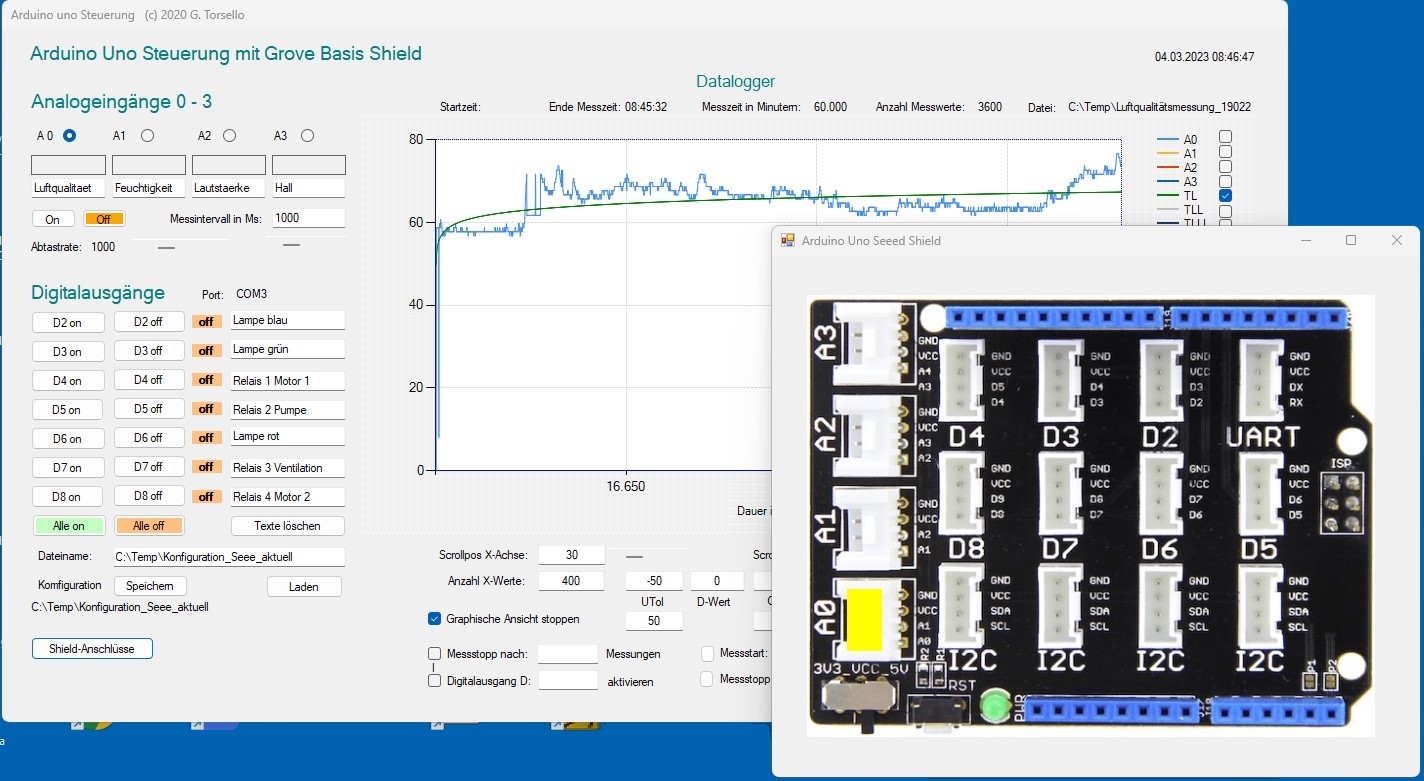Screen dimensions: 1424x781
Task: Click the 'Texte löschen' button
Action: point(288,525)
